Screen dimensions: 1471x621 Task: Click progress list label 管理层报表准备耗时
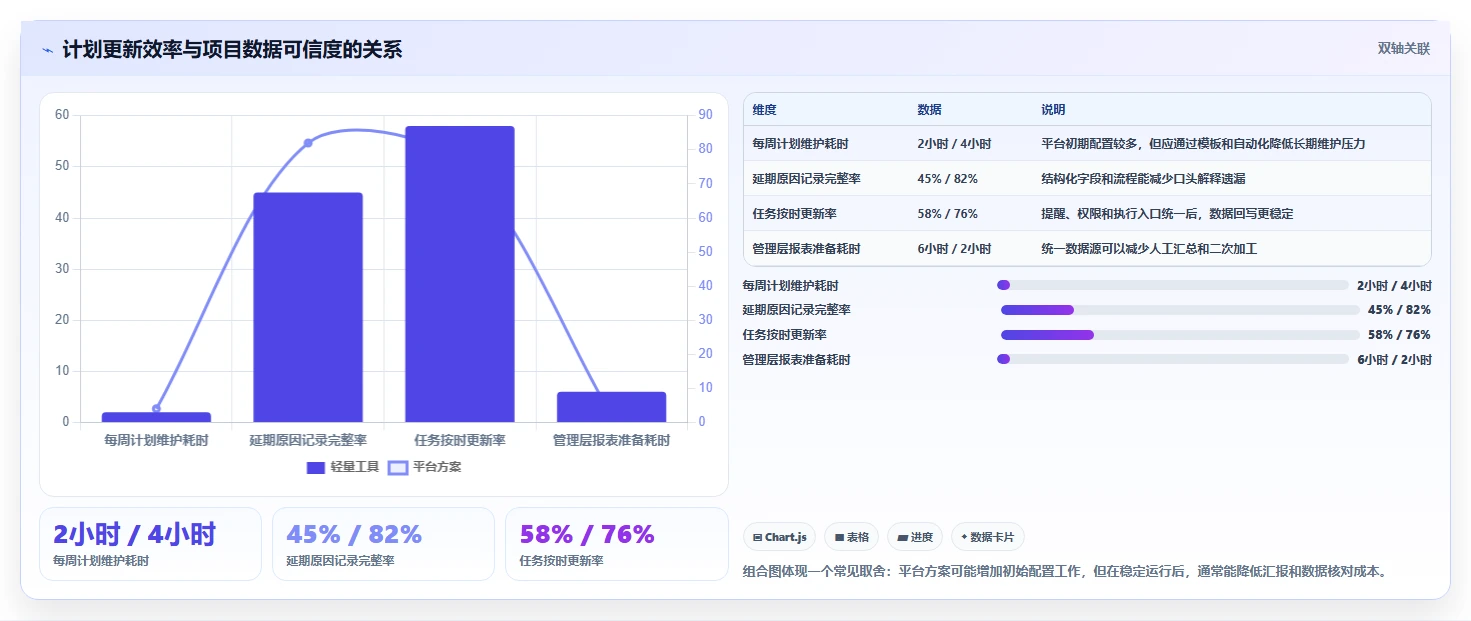(797, 360)
